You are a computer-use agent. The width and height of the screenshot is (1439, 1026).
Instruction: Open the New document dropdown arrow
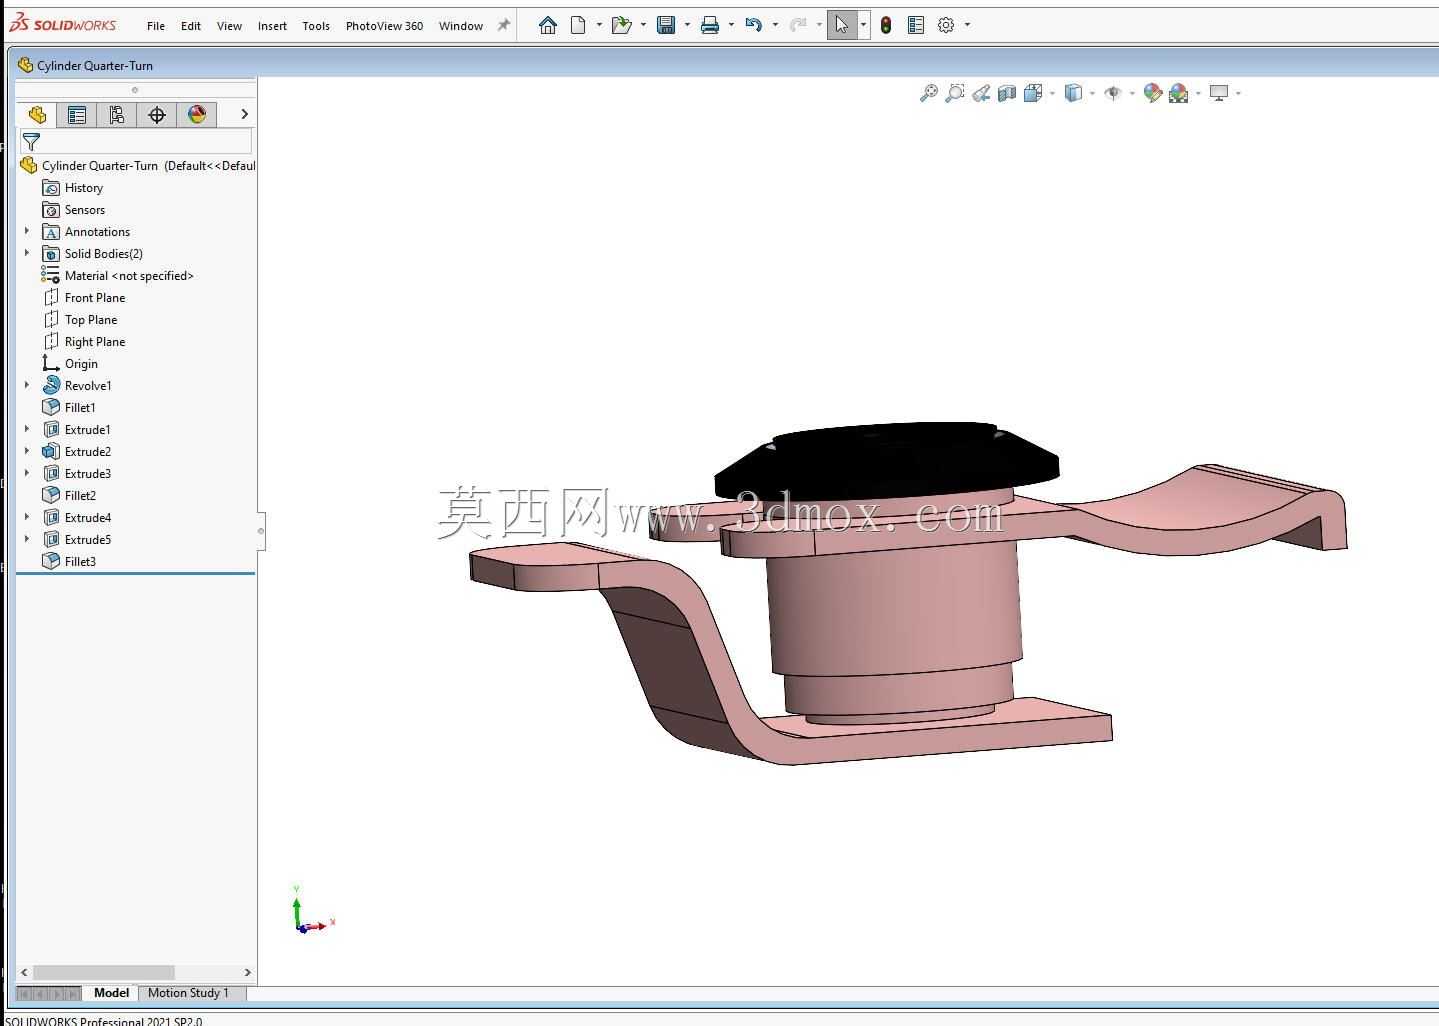coord(599,25)
